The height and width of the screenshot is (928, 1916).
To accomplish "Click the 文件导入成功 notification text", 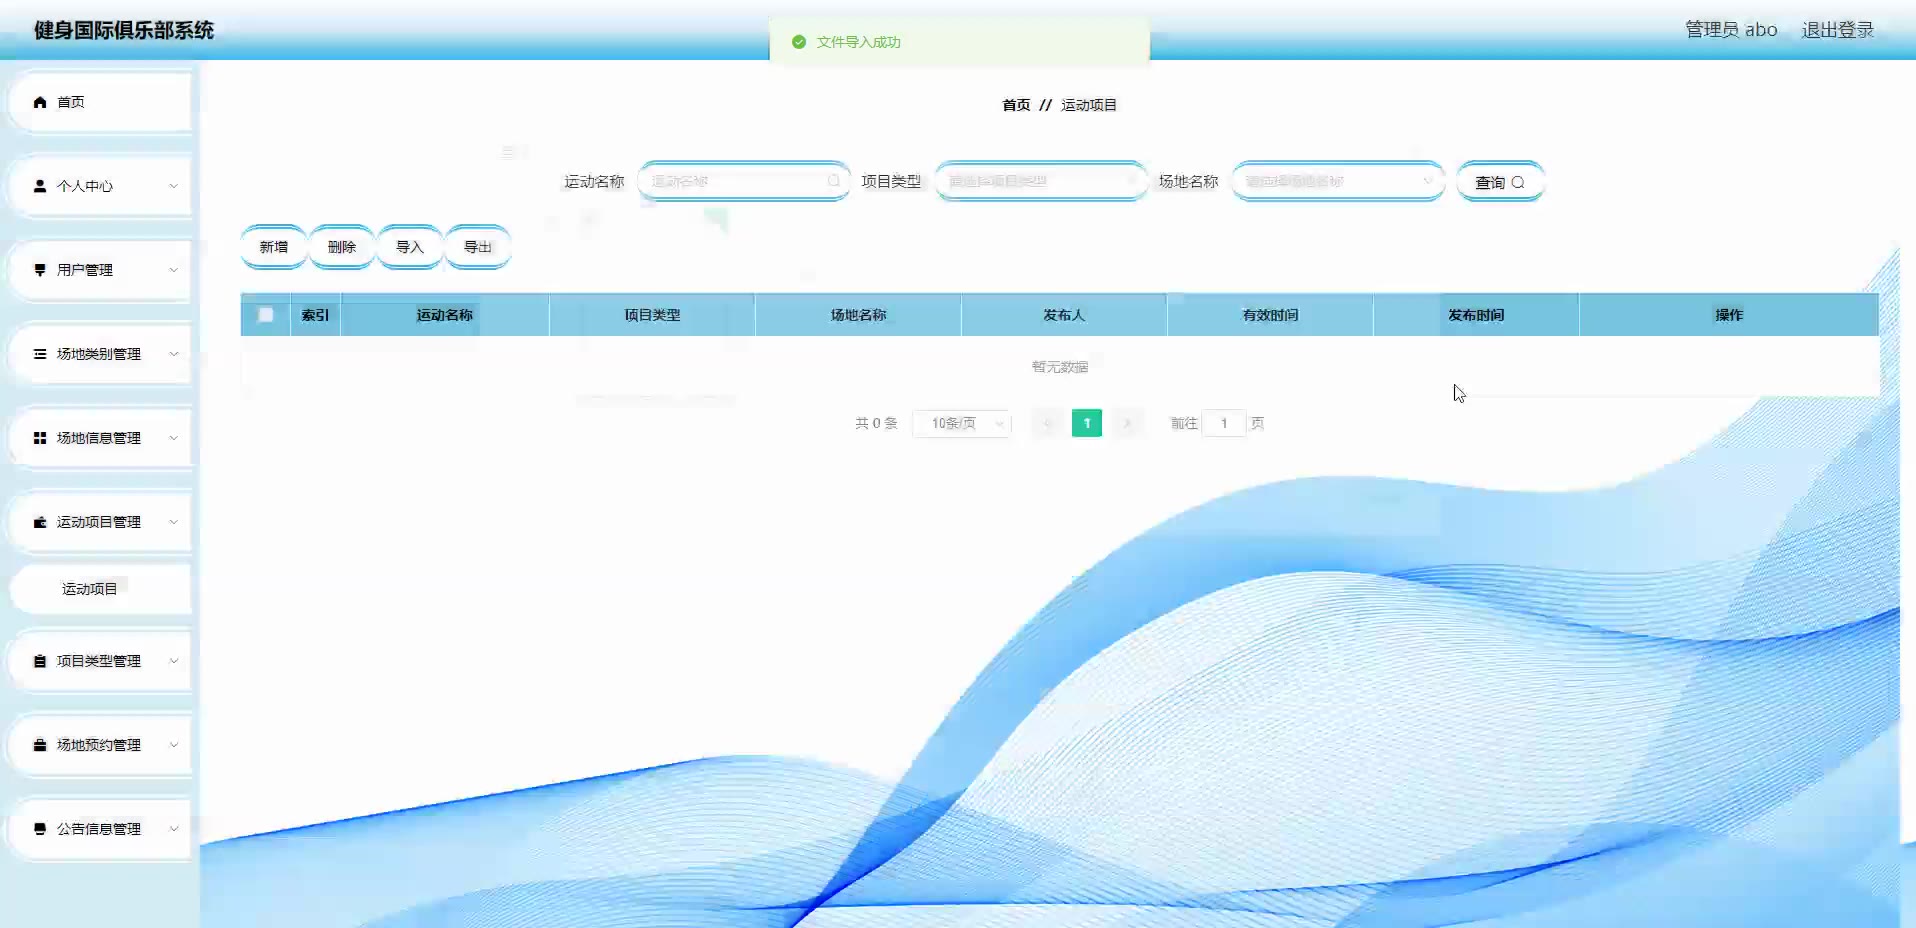I will [x=859, y=42].
